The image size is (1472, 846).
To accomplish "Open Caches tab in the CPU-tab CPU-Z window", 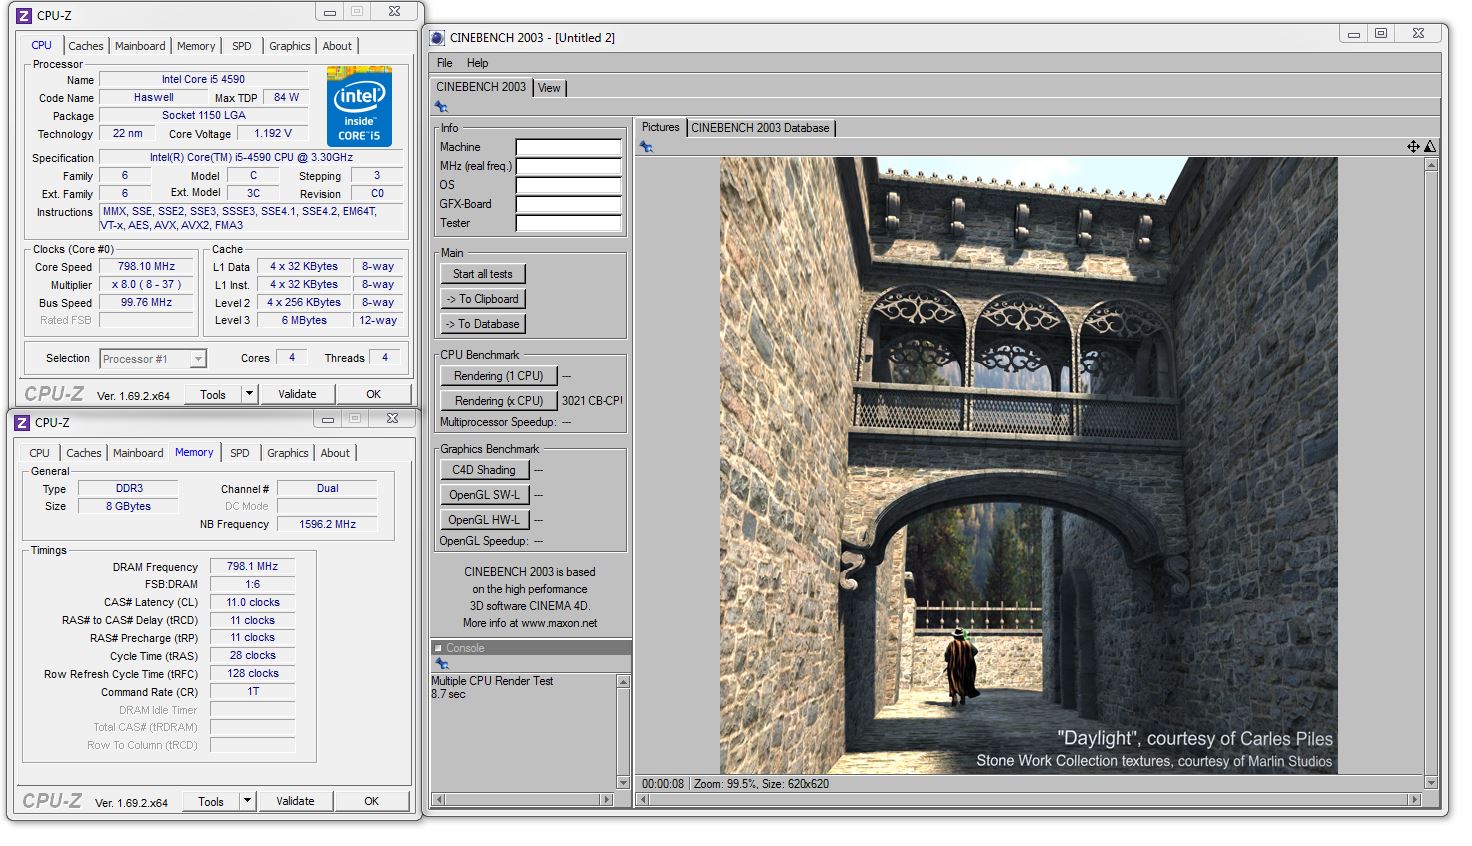I will click(86, 46).
